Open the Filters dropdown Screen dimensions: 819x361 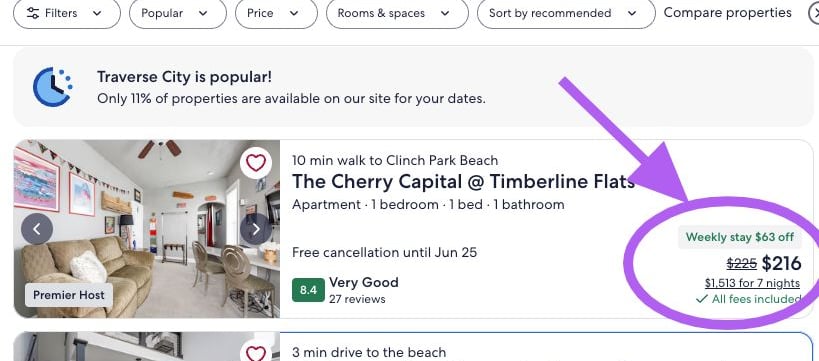[x=67, y=13]
